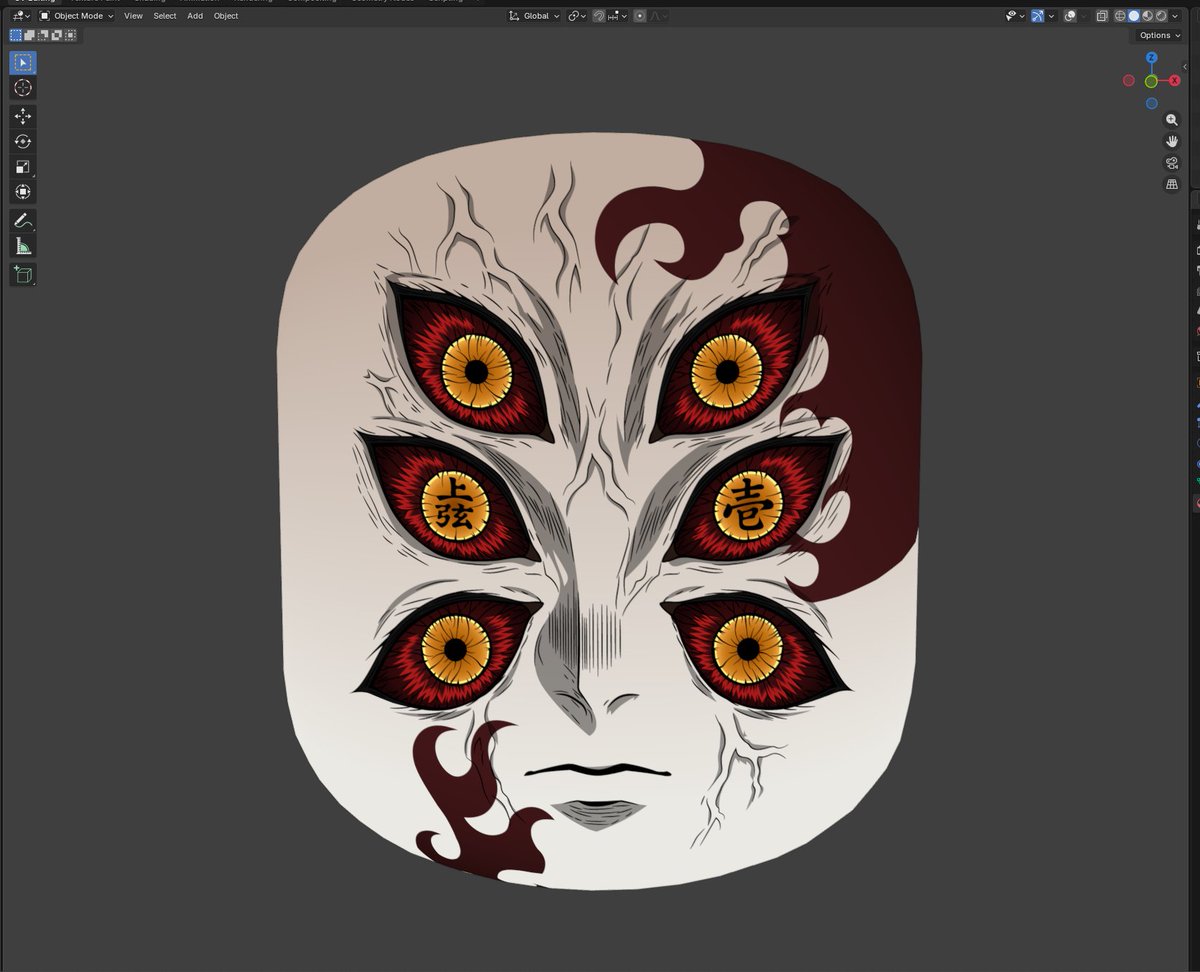The width and height of the screenshot is (1200, 972).
Task: Open the gizmo options dropdown arrow
Action: pyautogui.click(x=1051, y=16)
